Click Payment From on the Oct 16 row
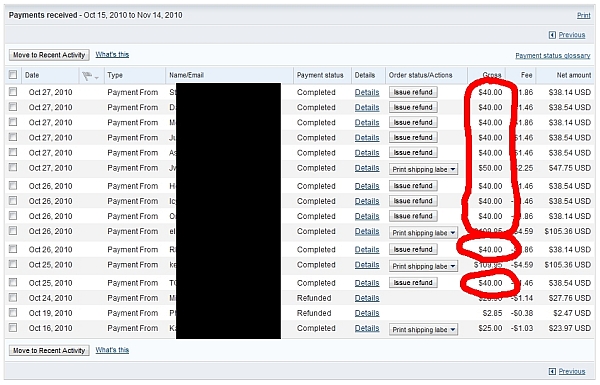This screenshot has height=385, width=600. pyautogui.click(x=132, y=328)
